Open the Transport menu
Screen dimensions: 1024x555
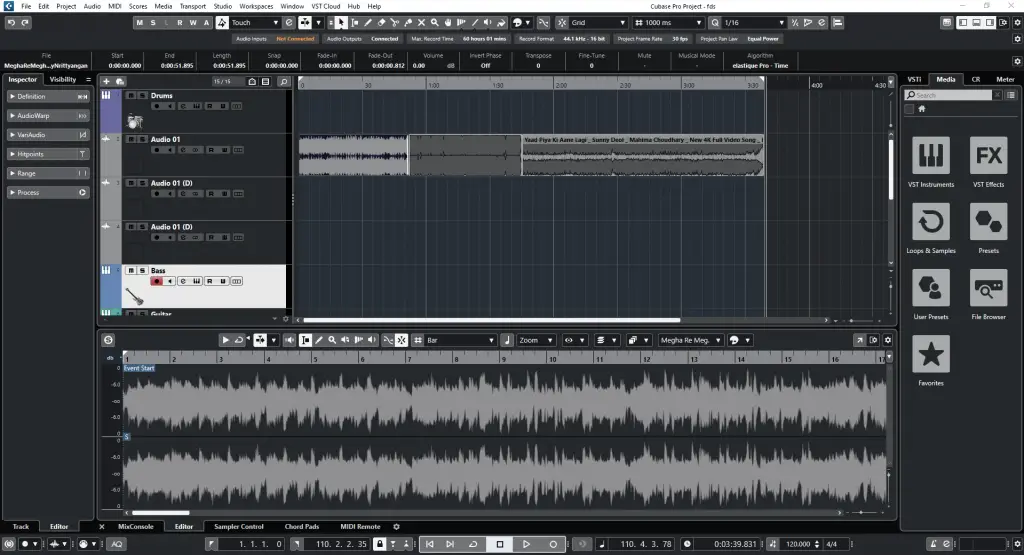click(x=192, y=6)
